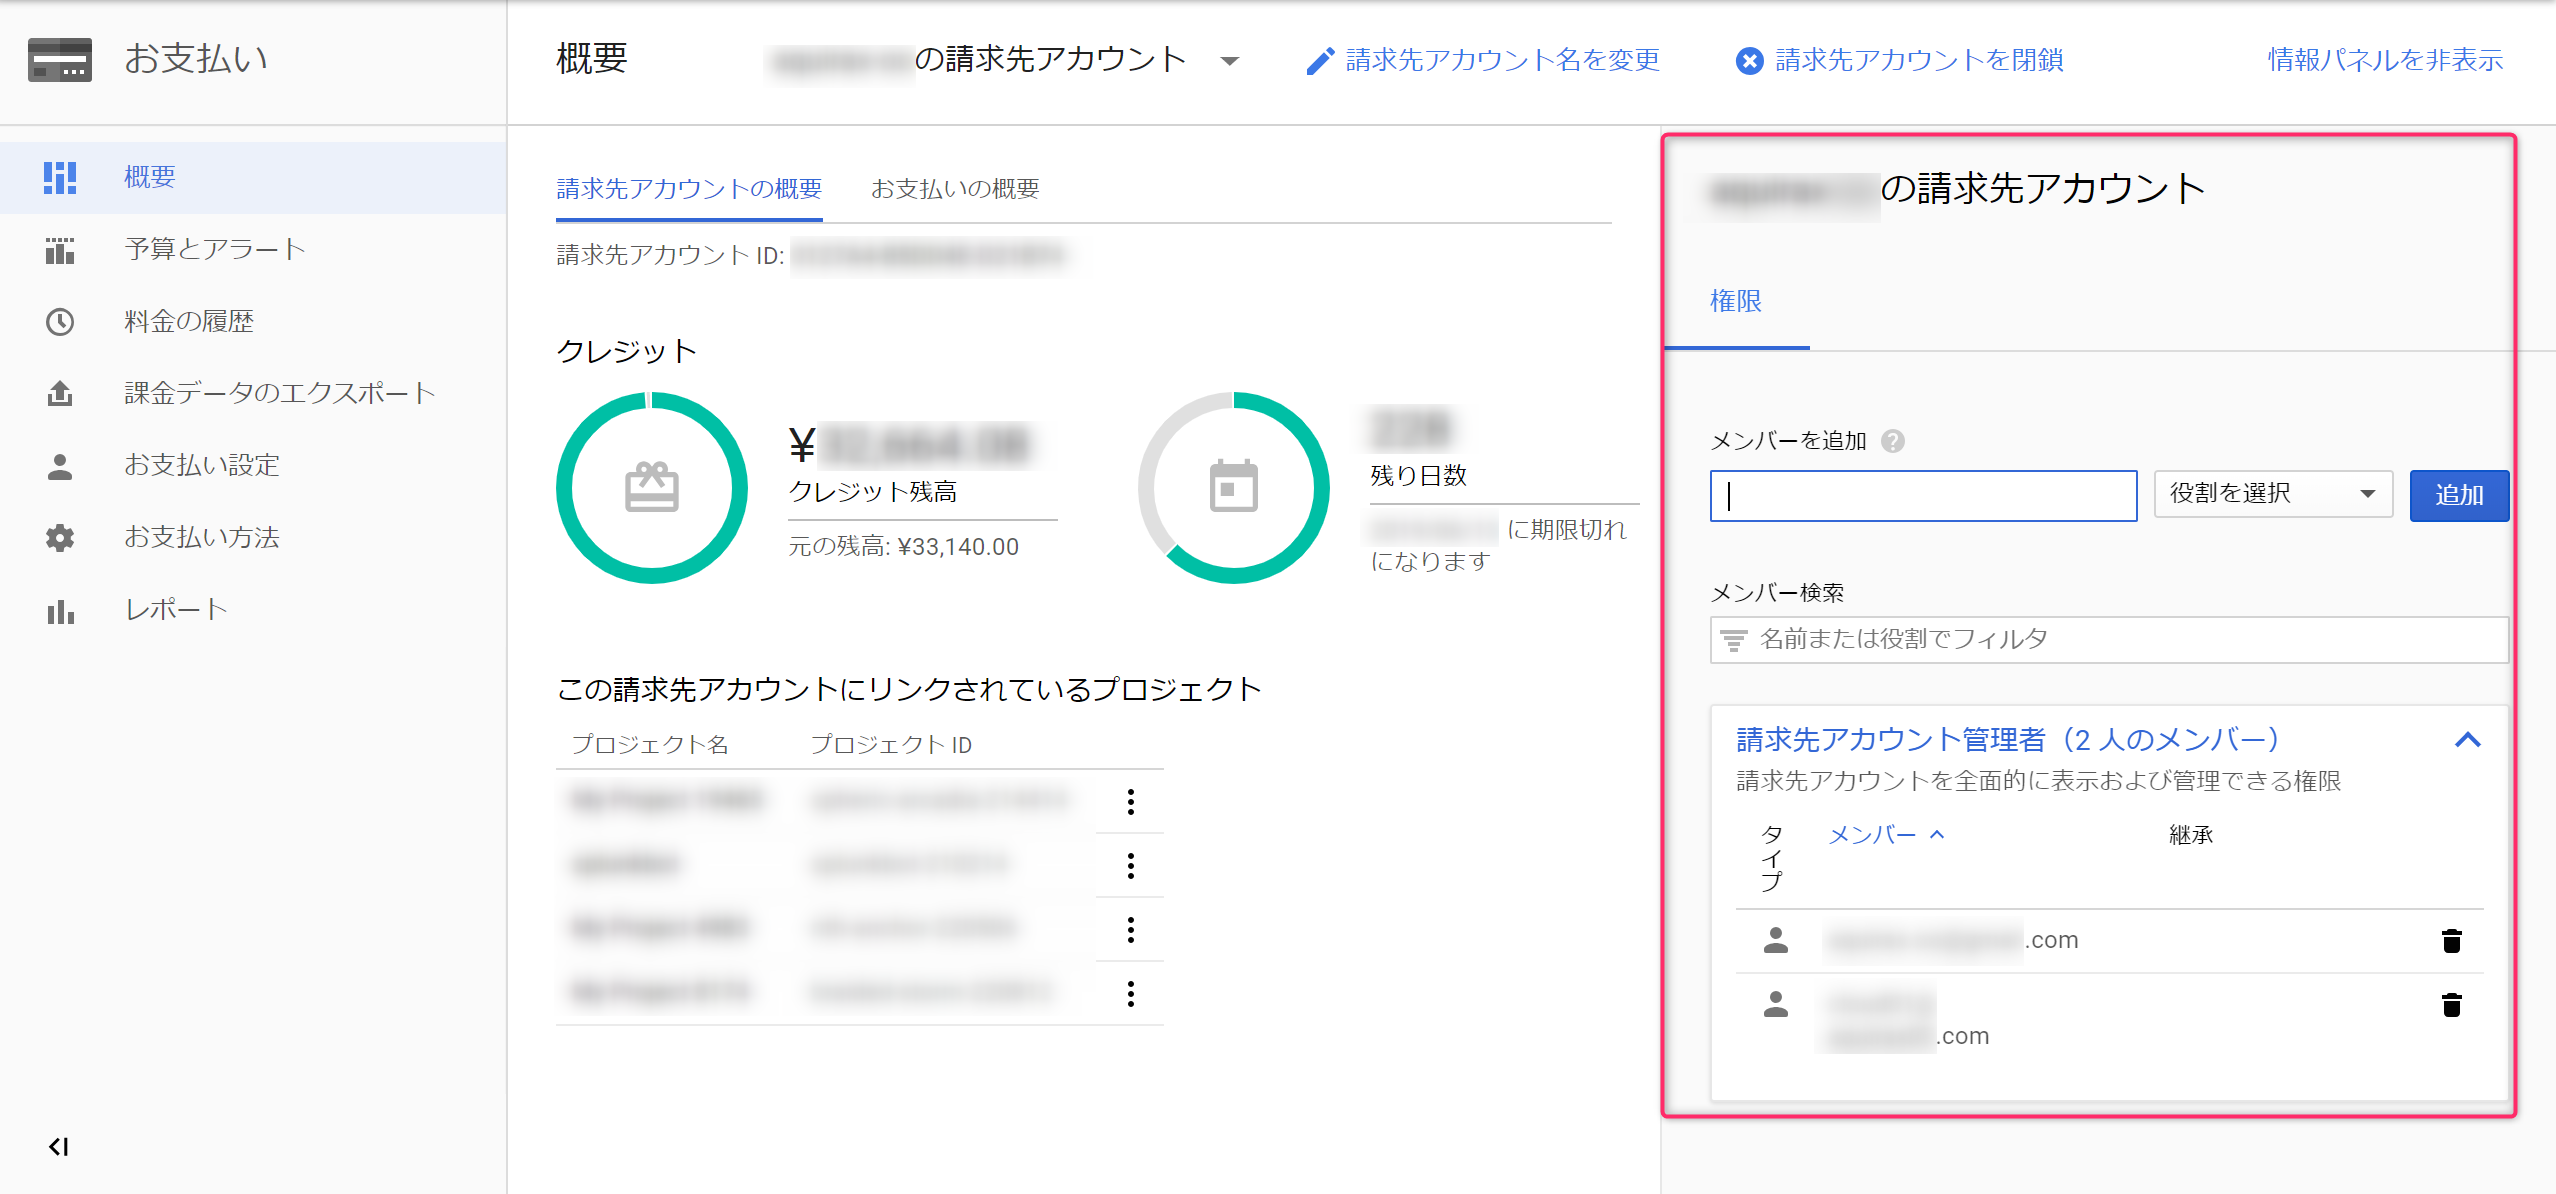Click the billing credit card logo icon

[60, 60]
